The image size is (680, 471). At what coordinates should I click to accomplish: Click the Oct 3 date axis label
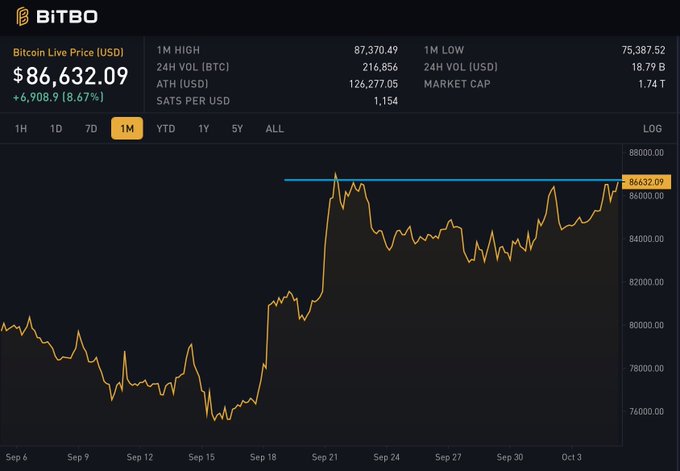click(x=572, y=457)
